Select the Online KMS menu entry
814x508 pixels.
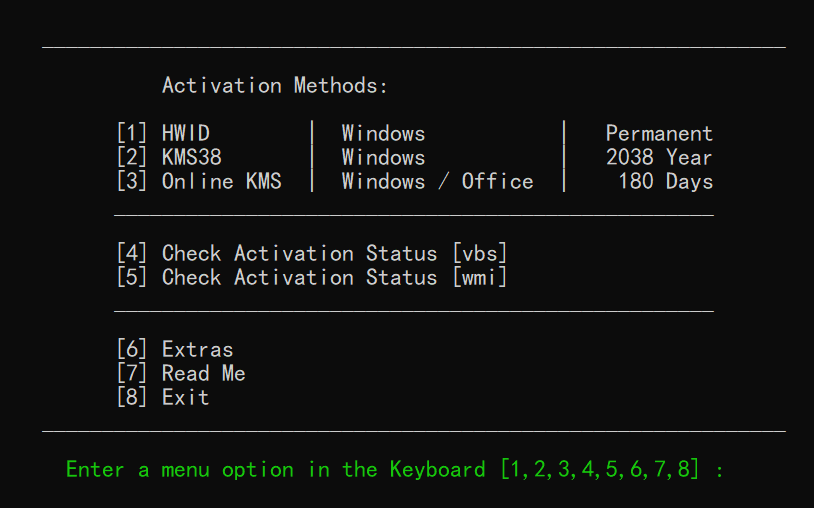point(199,182)
